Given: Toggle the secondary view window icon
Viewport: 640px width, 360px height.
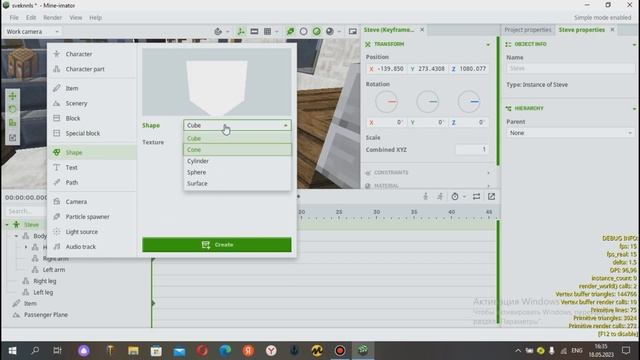Looking at the screenshot, I should click(x=353, y=31).
